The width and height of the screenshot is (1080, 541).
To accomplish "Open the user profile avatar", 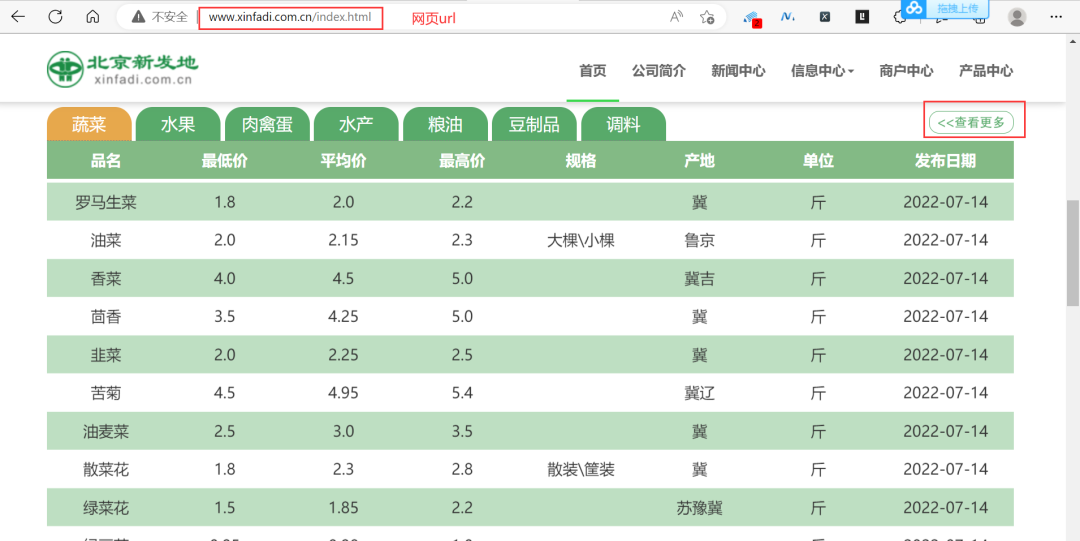I will click(1017, 17).
